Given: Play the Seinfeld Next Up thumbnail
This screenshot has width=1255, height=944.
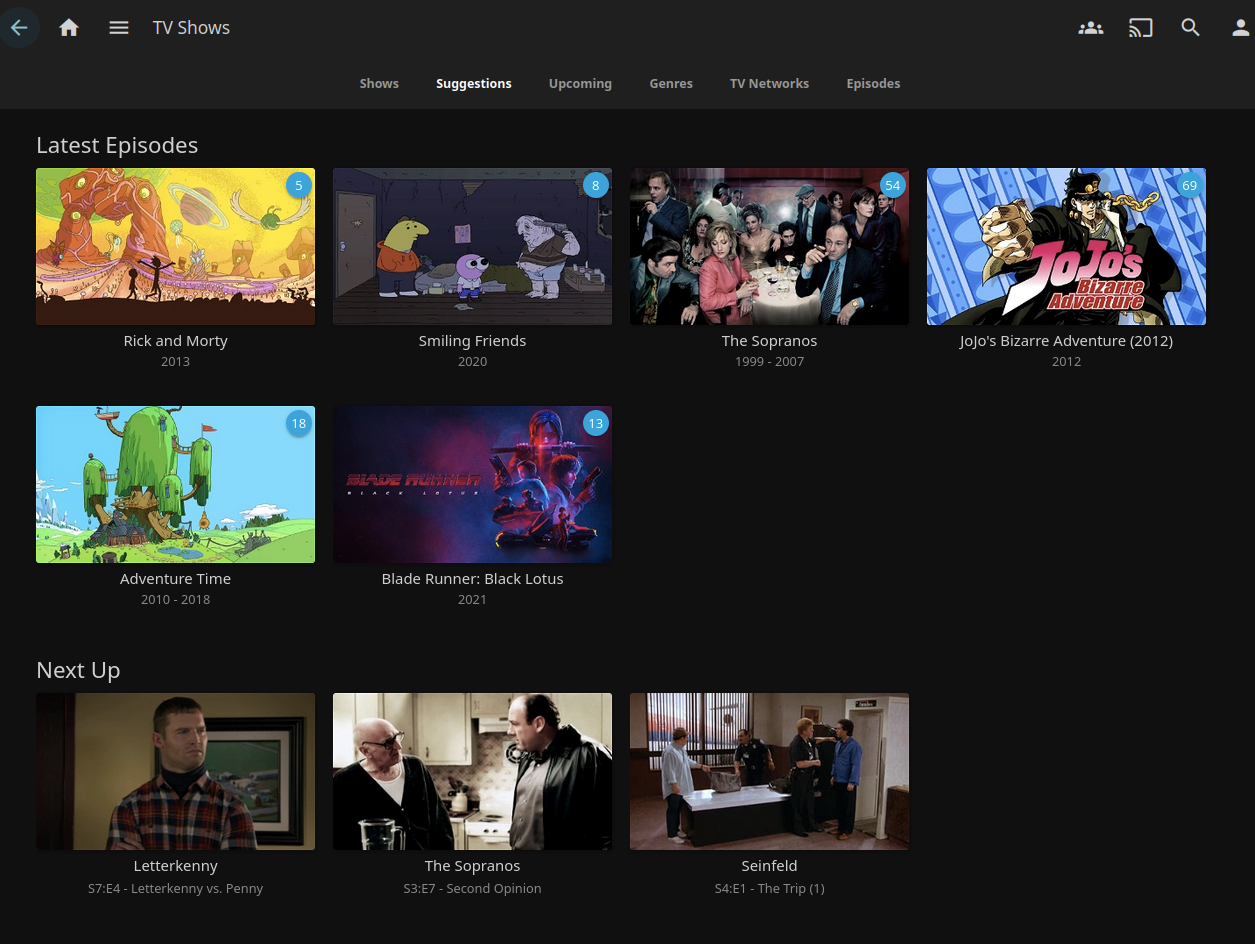Looking at the screenshot, I should 769,771.
